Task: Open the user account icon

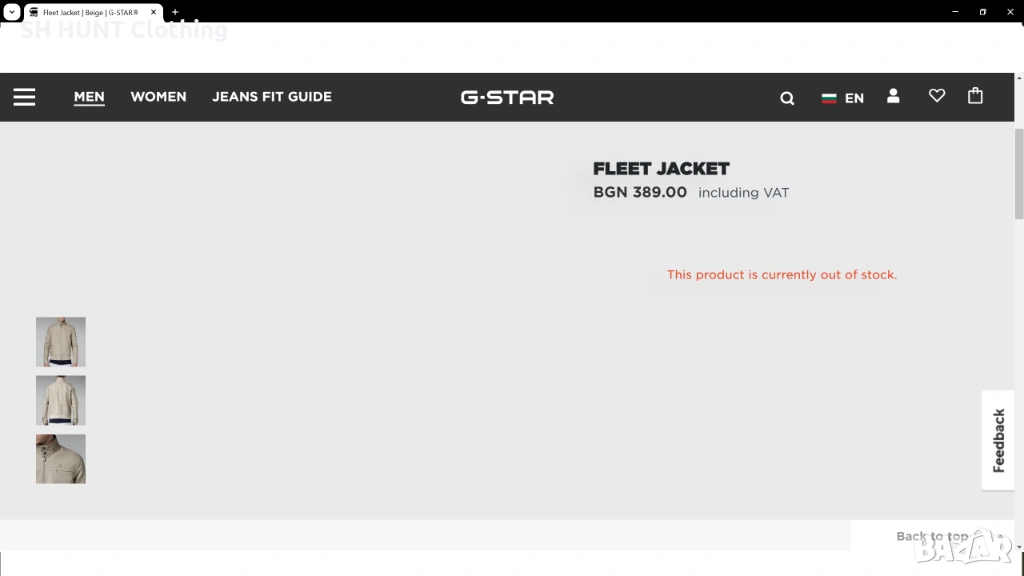Action: pos(893,96)
